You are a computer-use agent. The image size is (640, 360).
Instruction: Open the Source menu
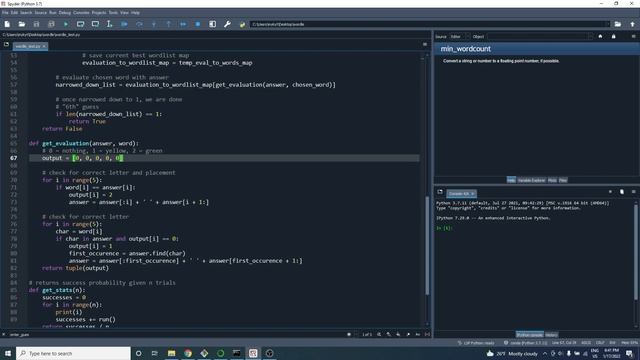coord(40,13)
